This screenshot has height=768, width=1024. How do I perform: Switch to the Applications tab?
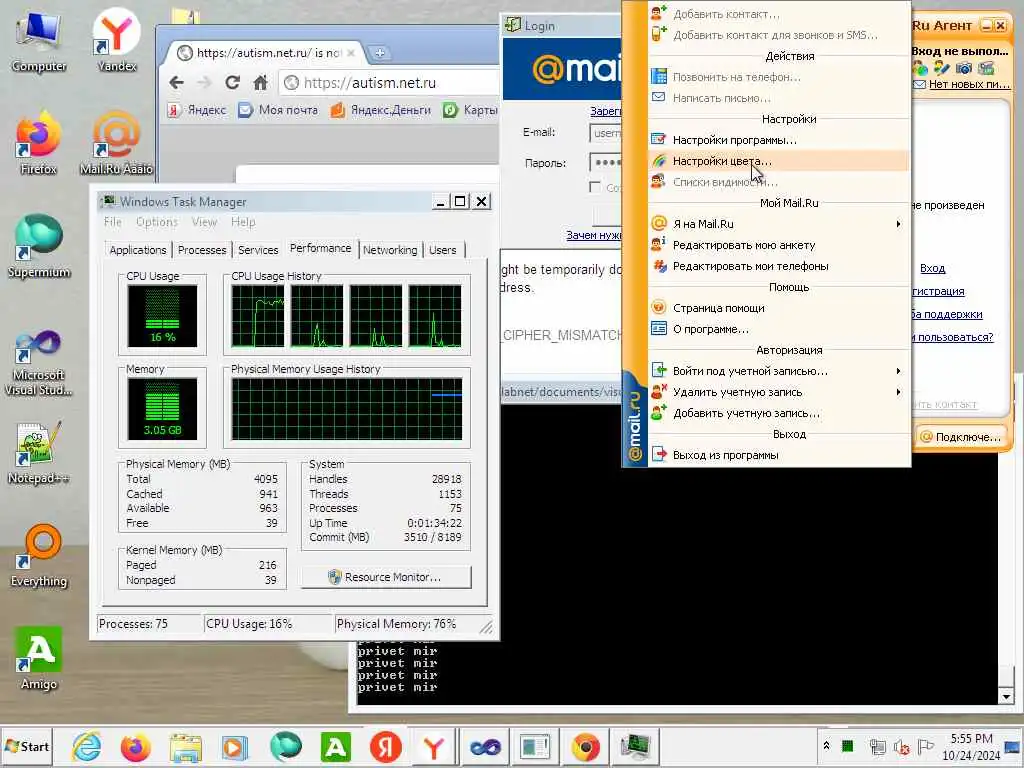[x=138, y=250]
